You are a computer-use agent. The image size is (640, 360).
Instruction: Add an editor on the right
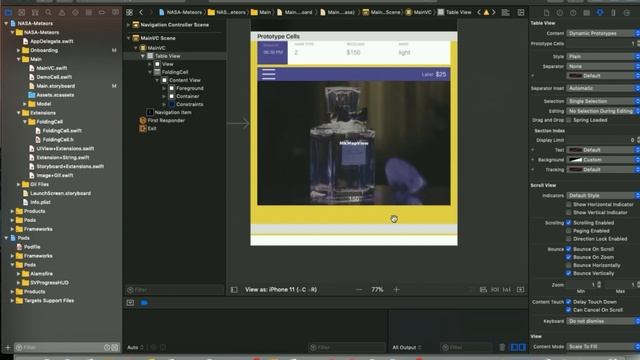521,12
